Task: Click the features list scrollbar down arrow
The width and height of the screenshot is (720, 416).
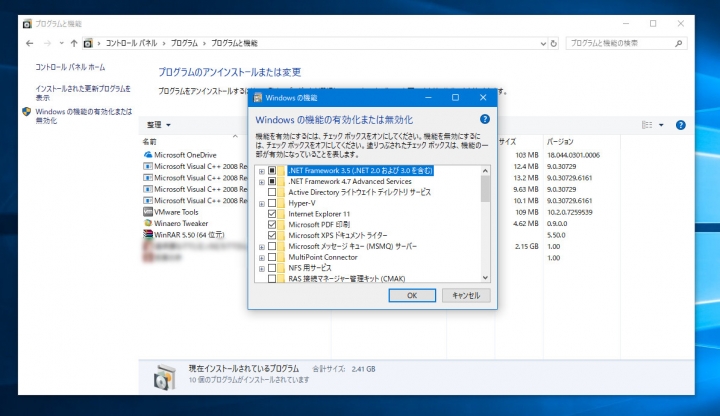Action: (x=485, y=277)
